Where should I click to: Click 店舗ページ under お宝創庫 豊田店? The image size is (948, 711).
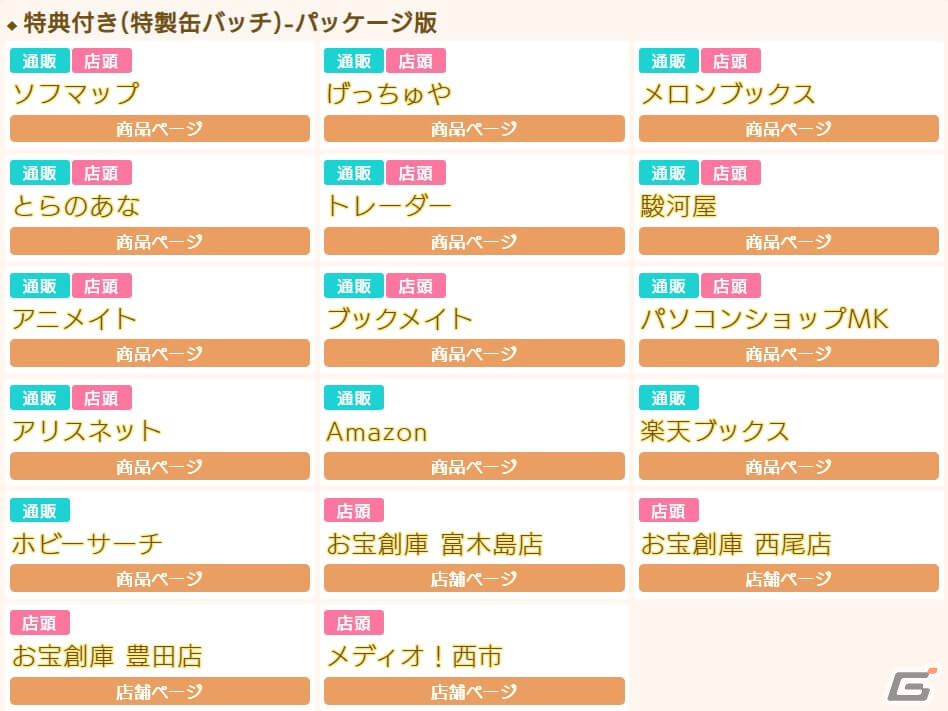coord(159,691)
